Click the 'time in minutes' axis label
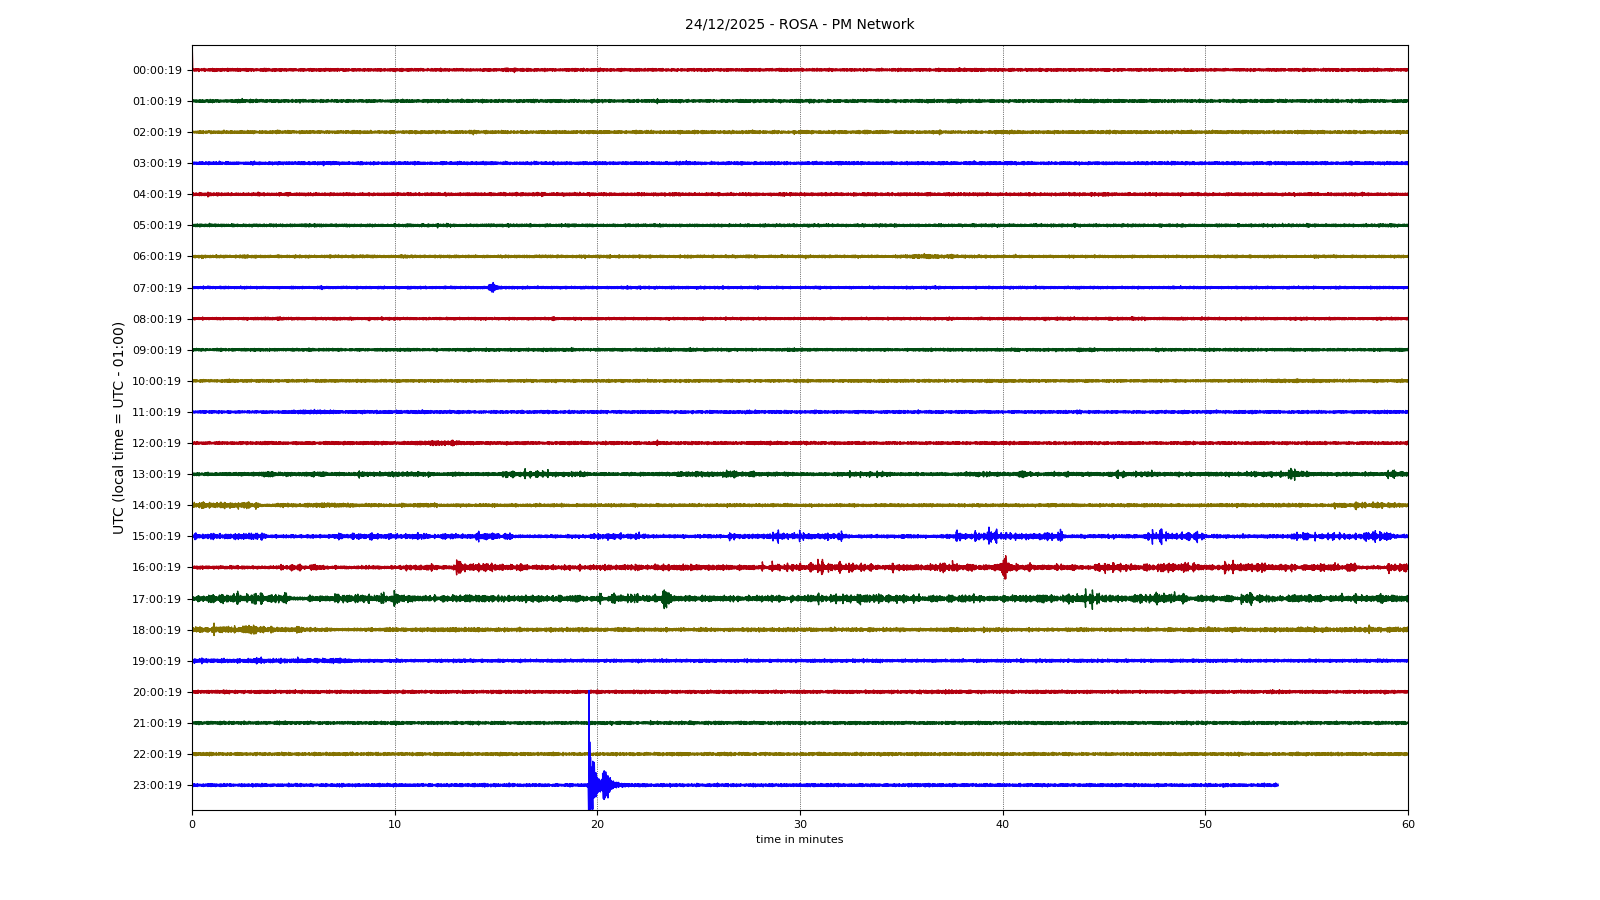Viewport: 1600px width, 900px height. [x=799, y=840]
